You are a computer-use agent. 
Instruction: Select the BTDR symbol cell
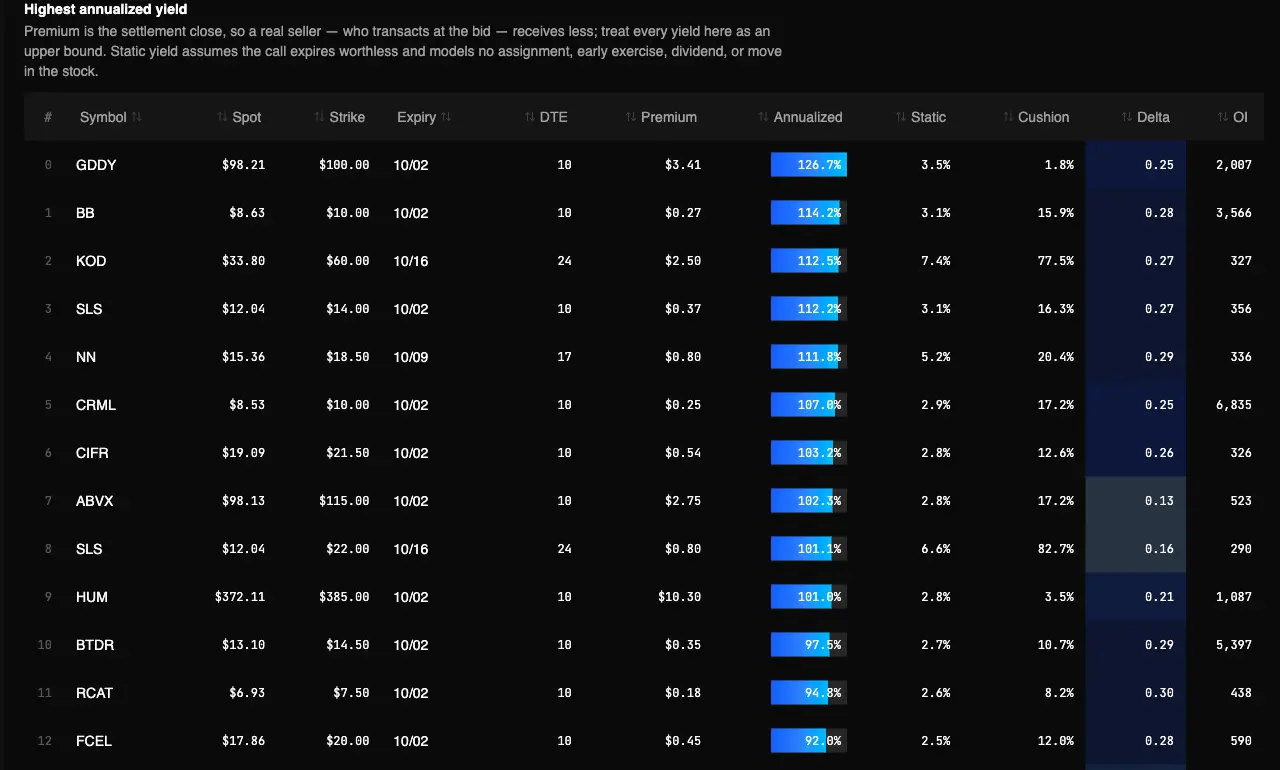(x=95, y=645)
